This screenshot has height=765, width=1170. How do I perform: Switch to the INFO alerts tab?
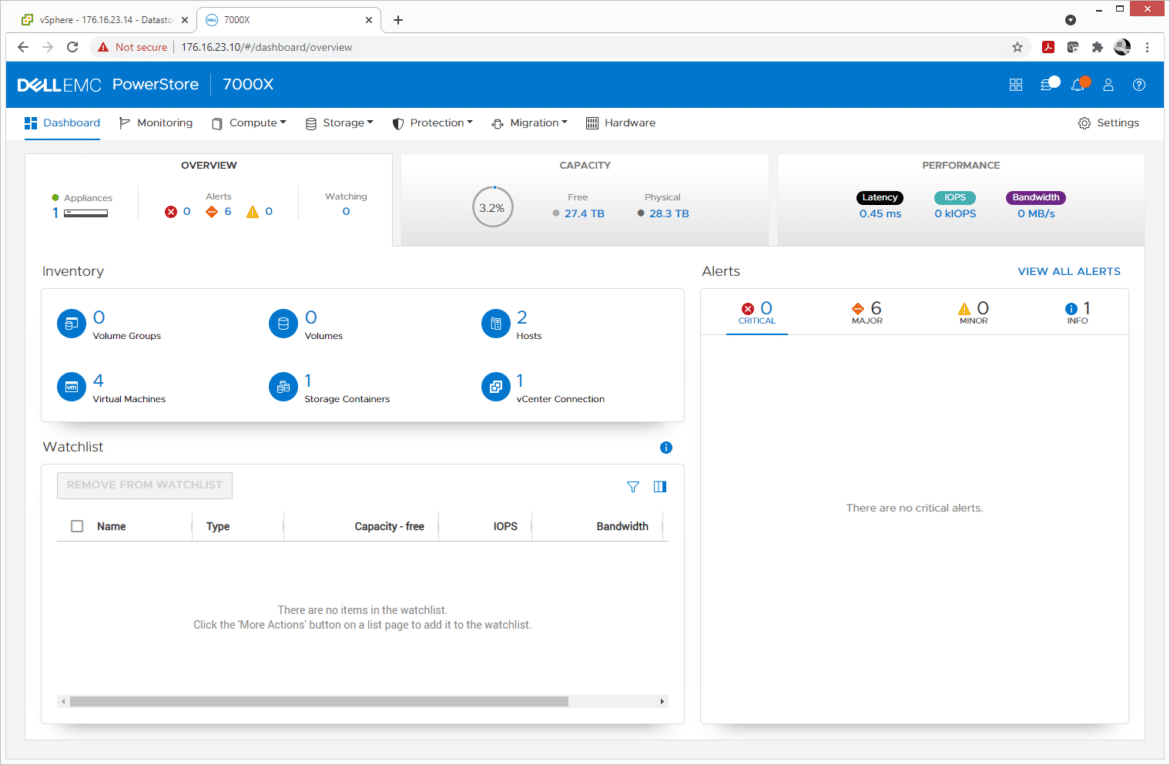coord(1077,313)
